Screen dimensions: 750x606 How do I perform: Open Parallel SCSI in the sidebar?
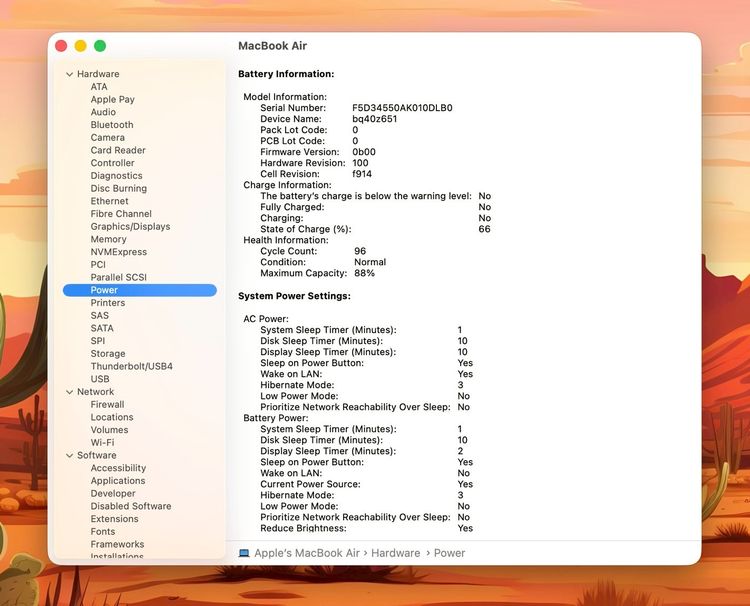point(119,277)
